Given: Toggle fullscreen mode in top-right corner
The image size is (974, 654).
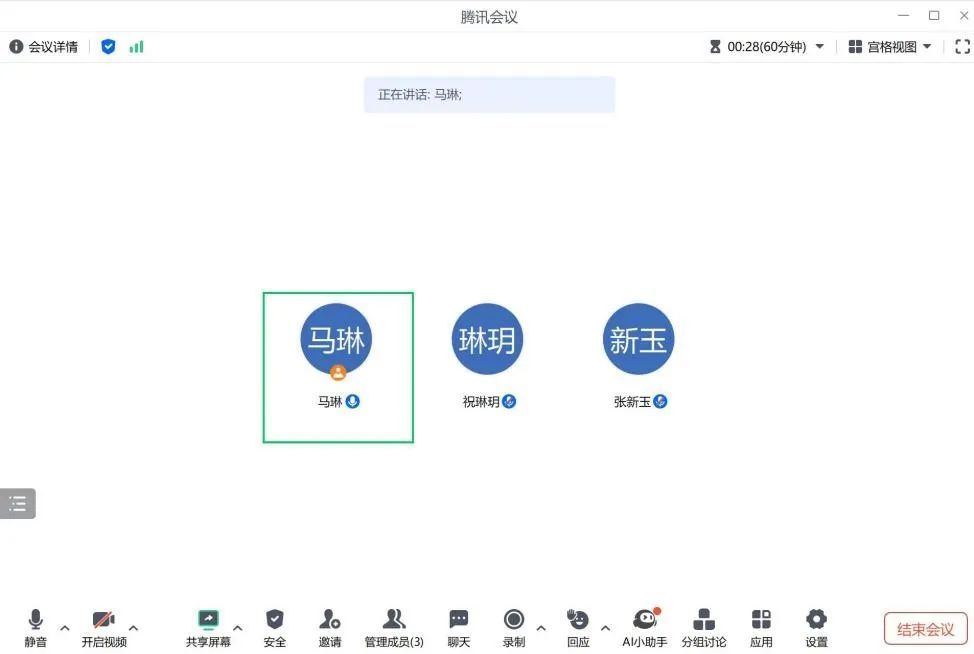Looking at the screenshot, I should [x=962, y=46].
